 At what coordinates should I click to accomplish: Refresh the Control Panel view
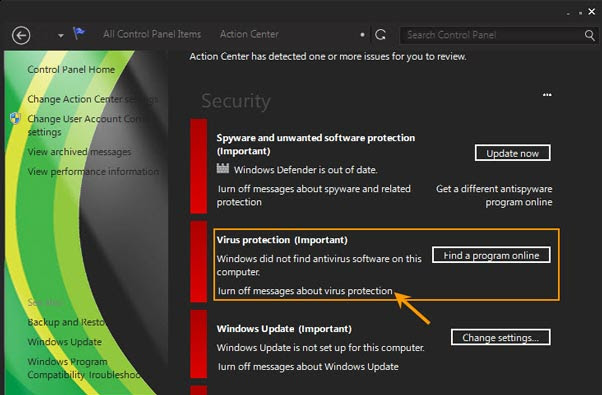(x=380, y=35)
